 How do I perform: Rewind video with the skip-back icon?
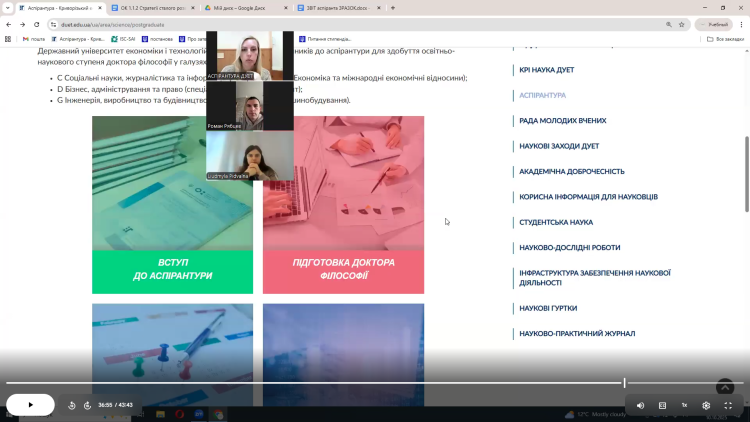72,405
